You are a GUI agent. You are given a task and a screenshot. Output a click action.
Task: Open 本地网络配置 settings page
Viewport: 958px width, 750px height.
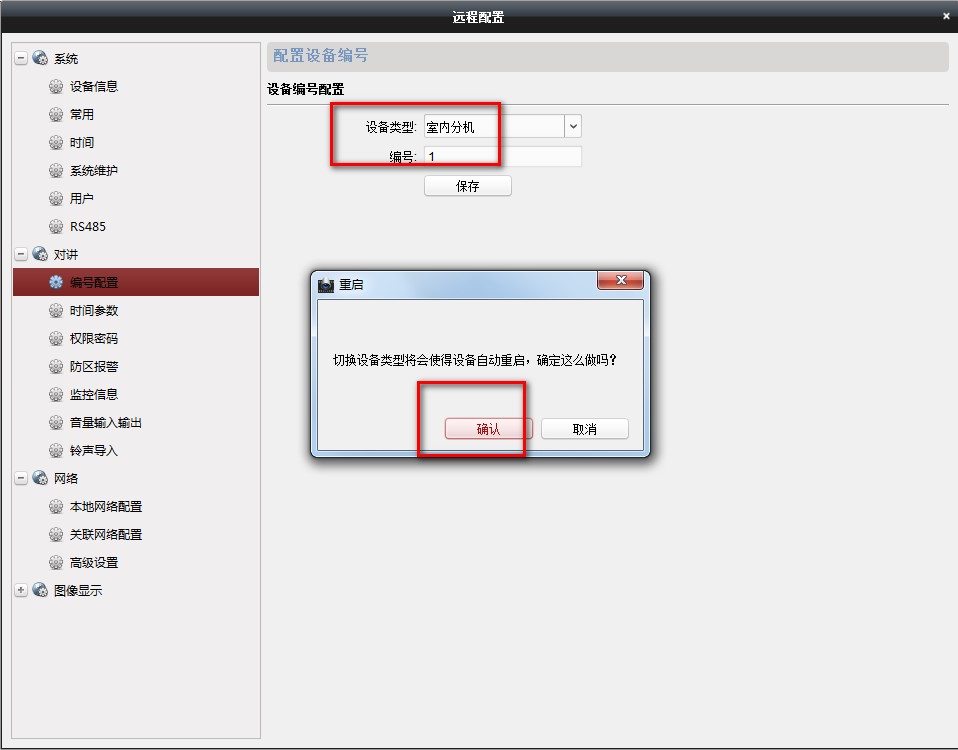coord(106,507)
